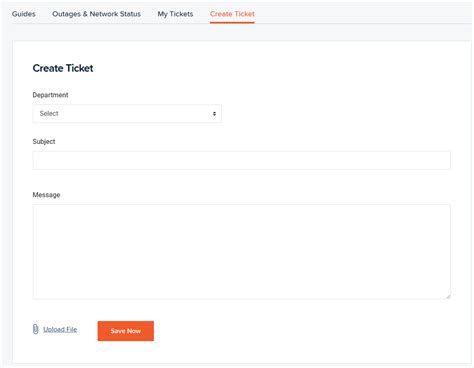Click the 'Select' placeholder text in Department
The height and width of the screenshot is (368, 474).
(49, 113)
